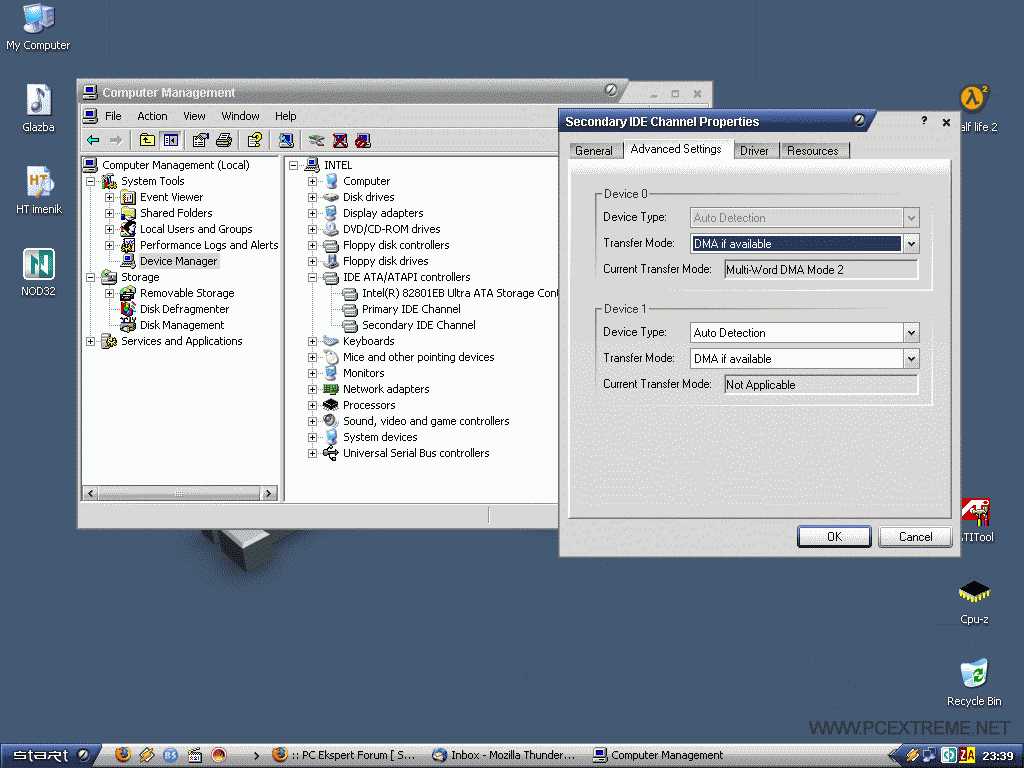The image size is (1024, 768).
Task: Click the Scan for hardware changes icon
Action: 286,140
